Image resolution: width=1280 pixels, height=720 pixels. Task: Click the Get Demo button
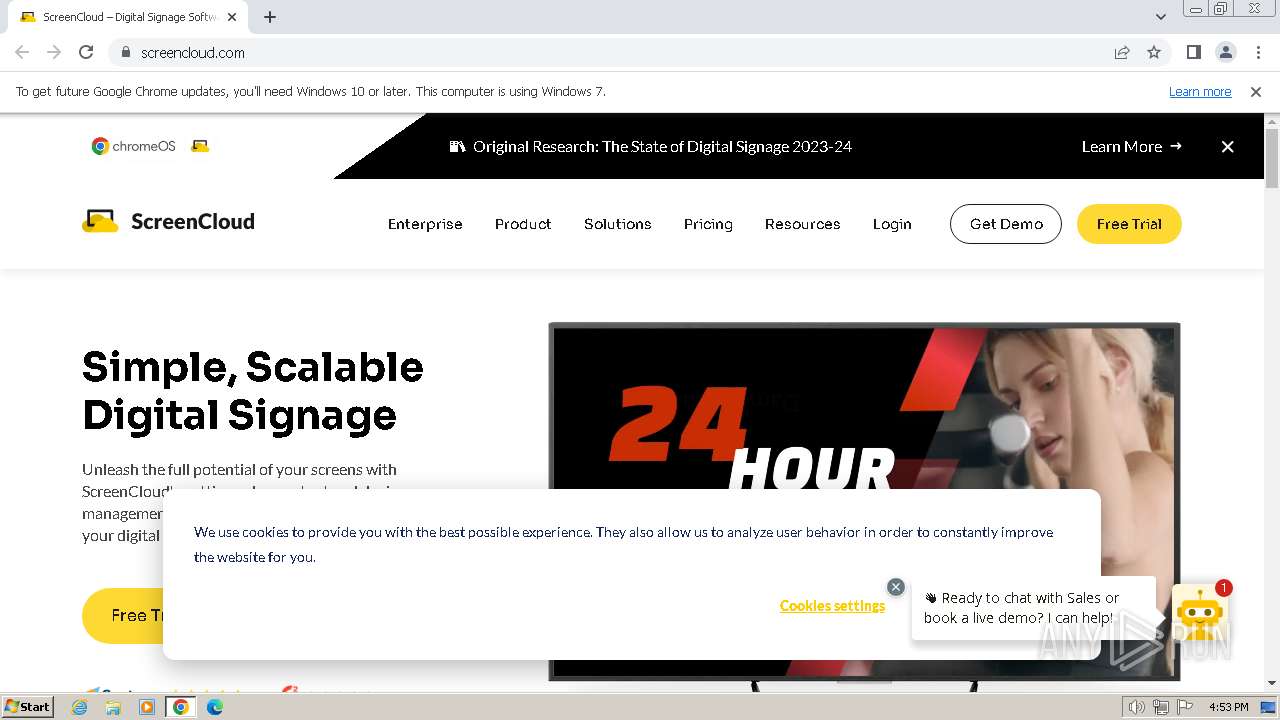click(x=1005, y=224)
